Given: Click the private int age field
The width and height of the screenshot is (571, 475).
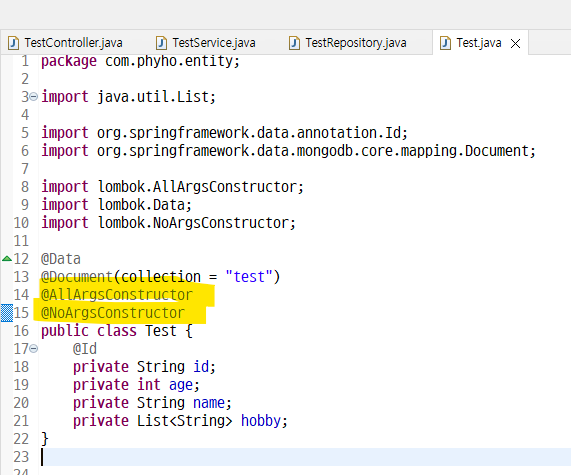Looking at the screenshot, I should [136, 385].
